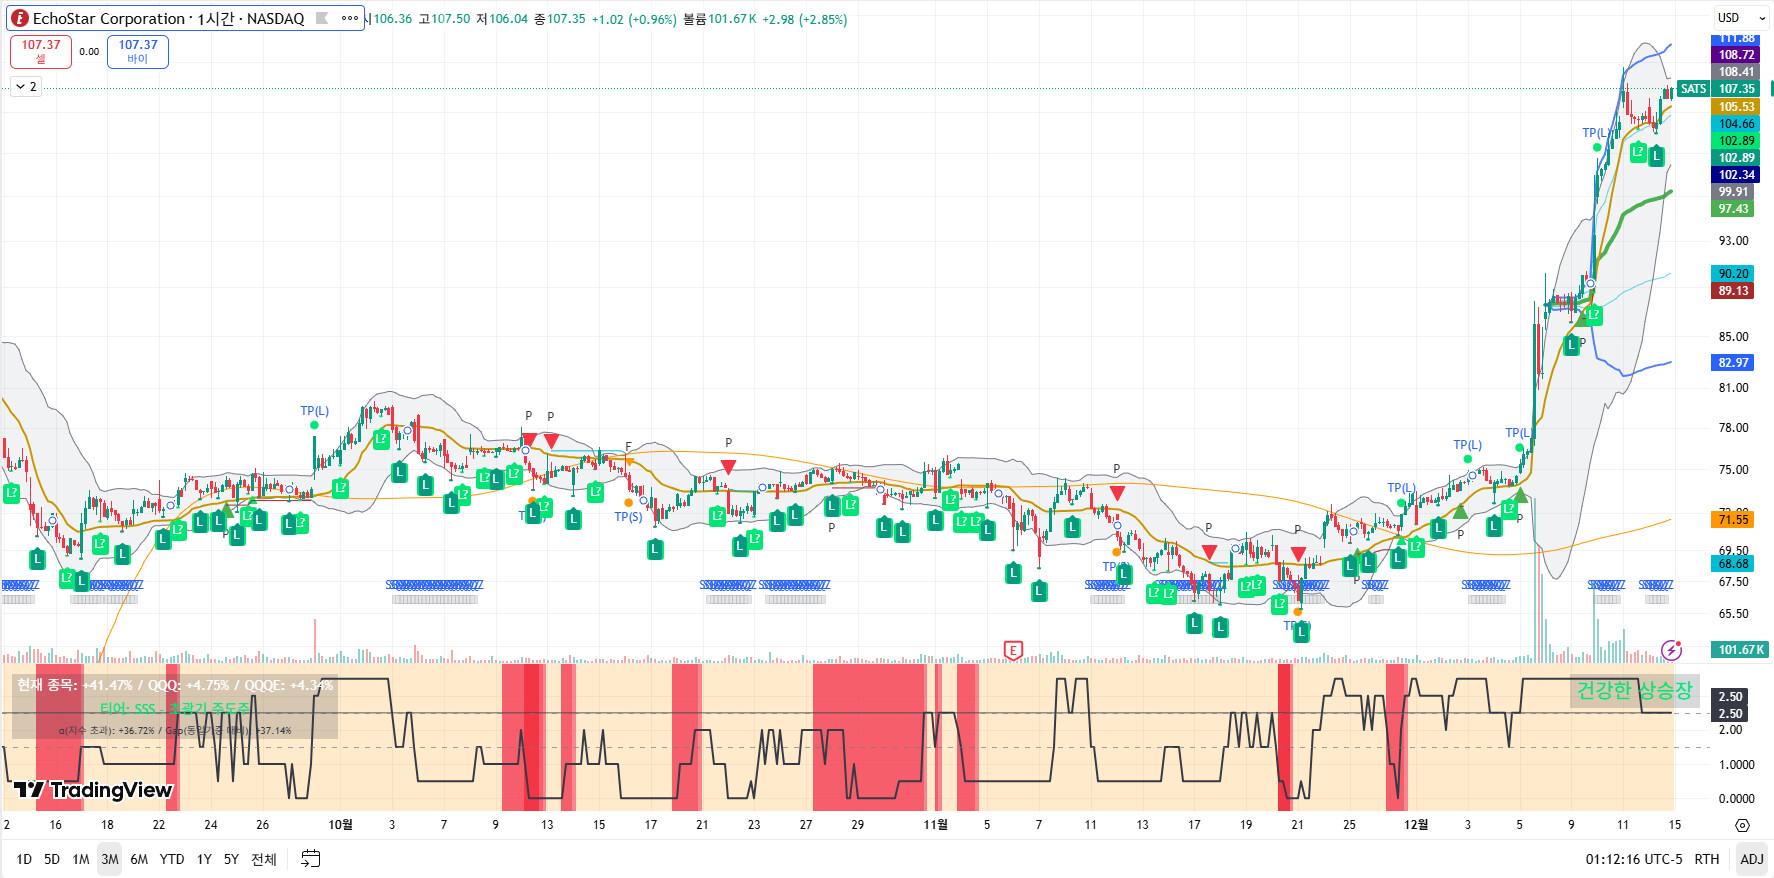The width and height of the screenshot is (1774, 878).
Task: Click the 건강한 상승장 status label
Action: [1634, 690]
